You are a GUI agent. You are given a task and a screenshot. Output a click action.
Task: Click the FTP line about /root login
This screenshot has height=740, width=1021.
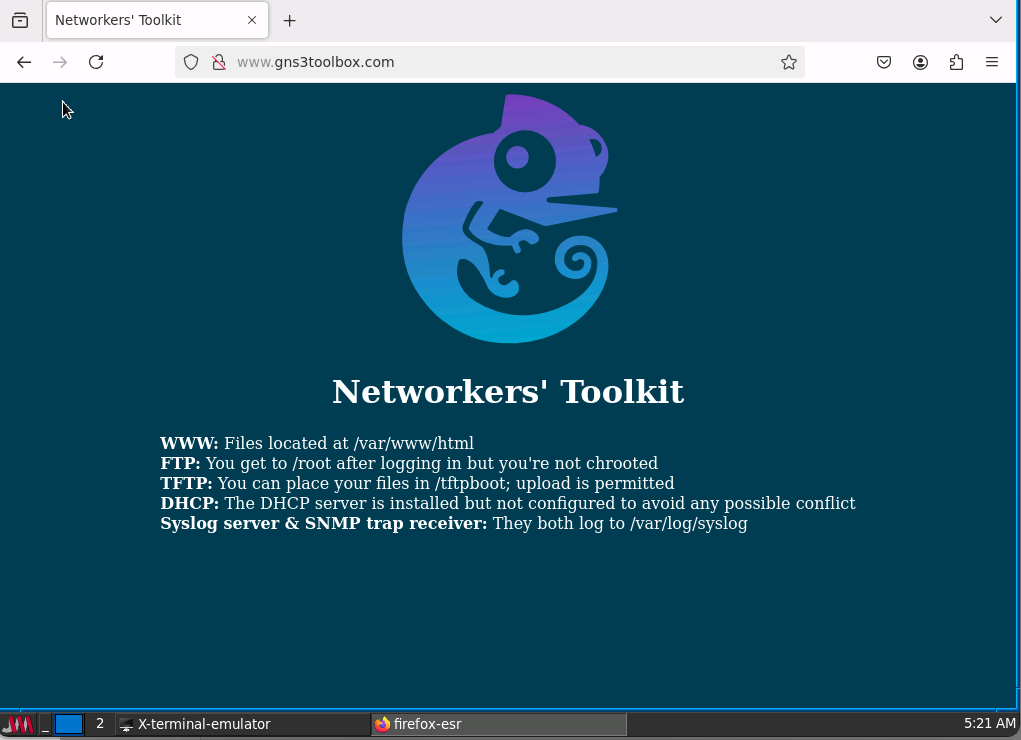pyautogui.click(x=409, y=463)
